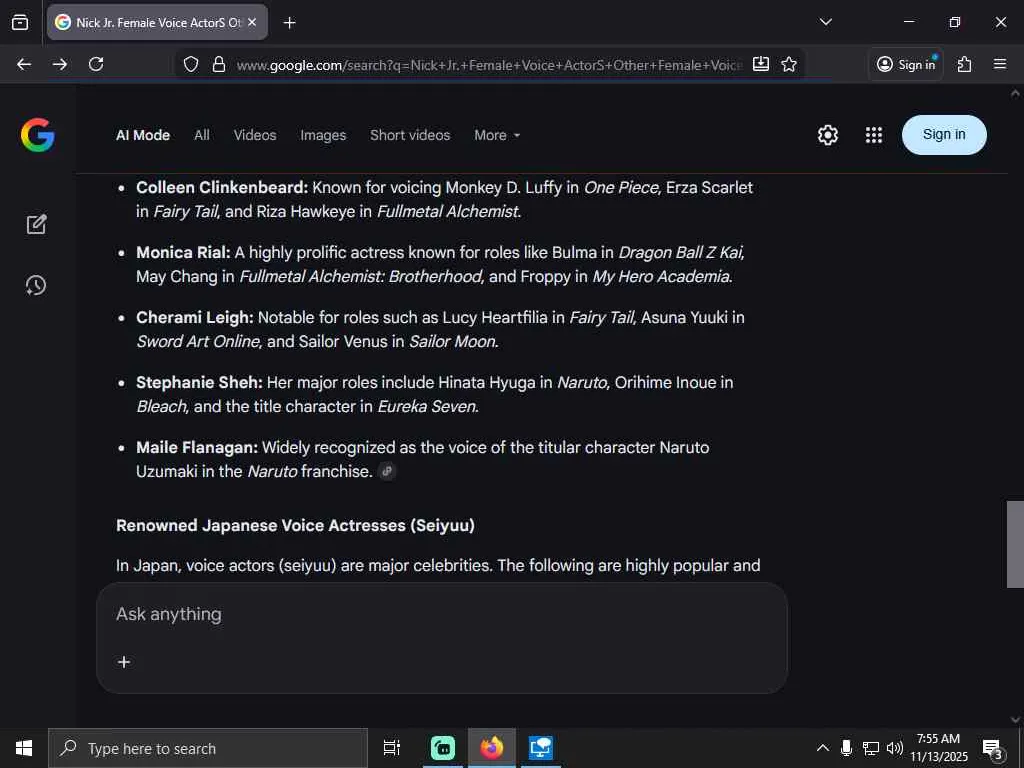Click the My Hero Academia italic text
The image size is (1024, 768).
(662, 276)
